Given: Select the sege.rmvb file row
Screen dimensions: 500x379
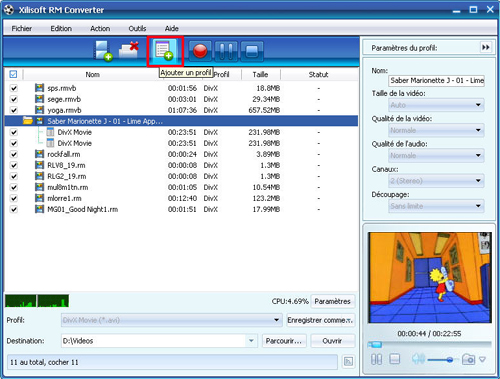Looking at the screenshot, I should (181, 99).
